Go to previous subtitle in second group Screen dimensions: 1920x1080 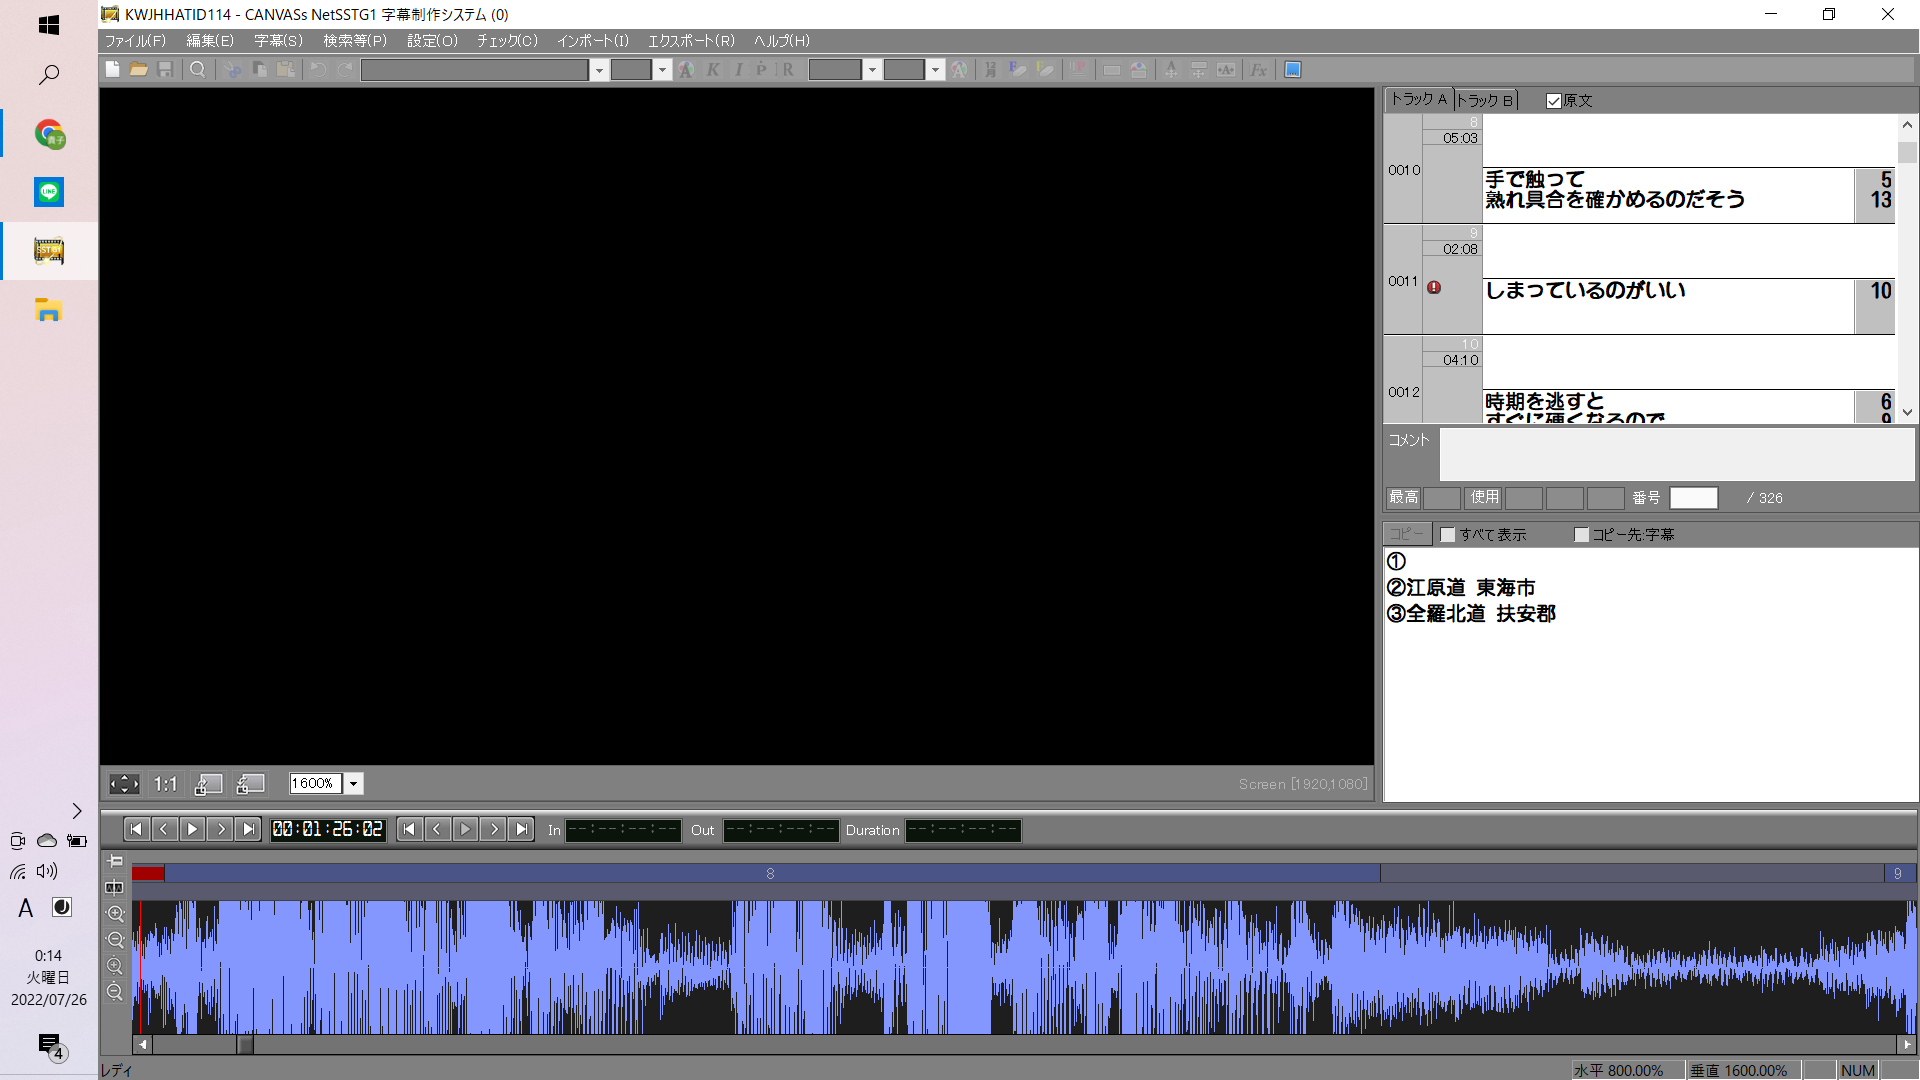437,829
